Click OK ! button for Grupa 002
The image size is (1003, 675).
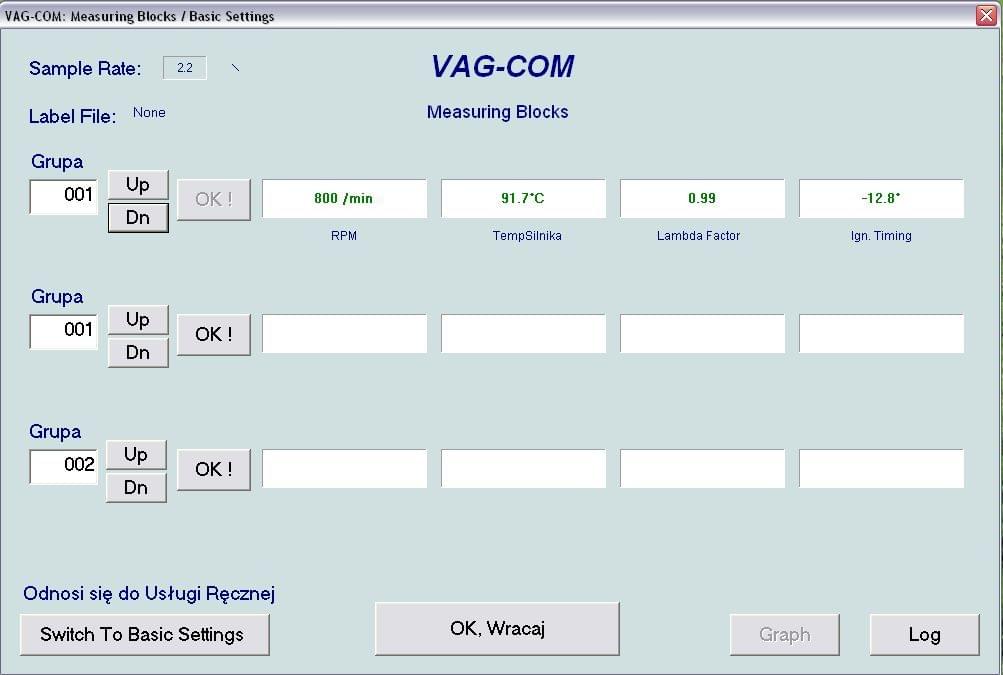coord(214,470)
